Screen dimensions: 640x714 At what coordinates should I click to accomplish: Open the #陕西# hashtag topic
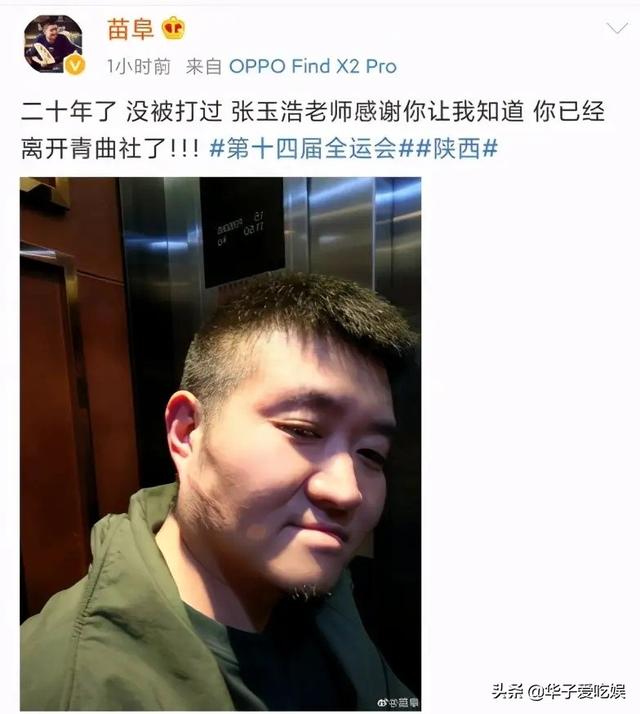[x=457, y=148]
